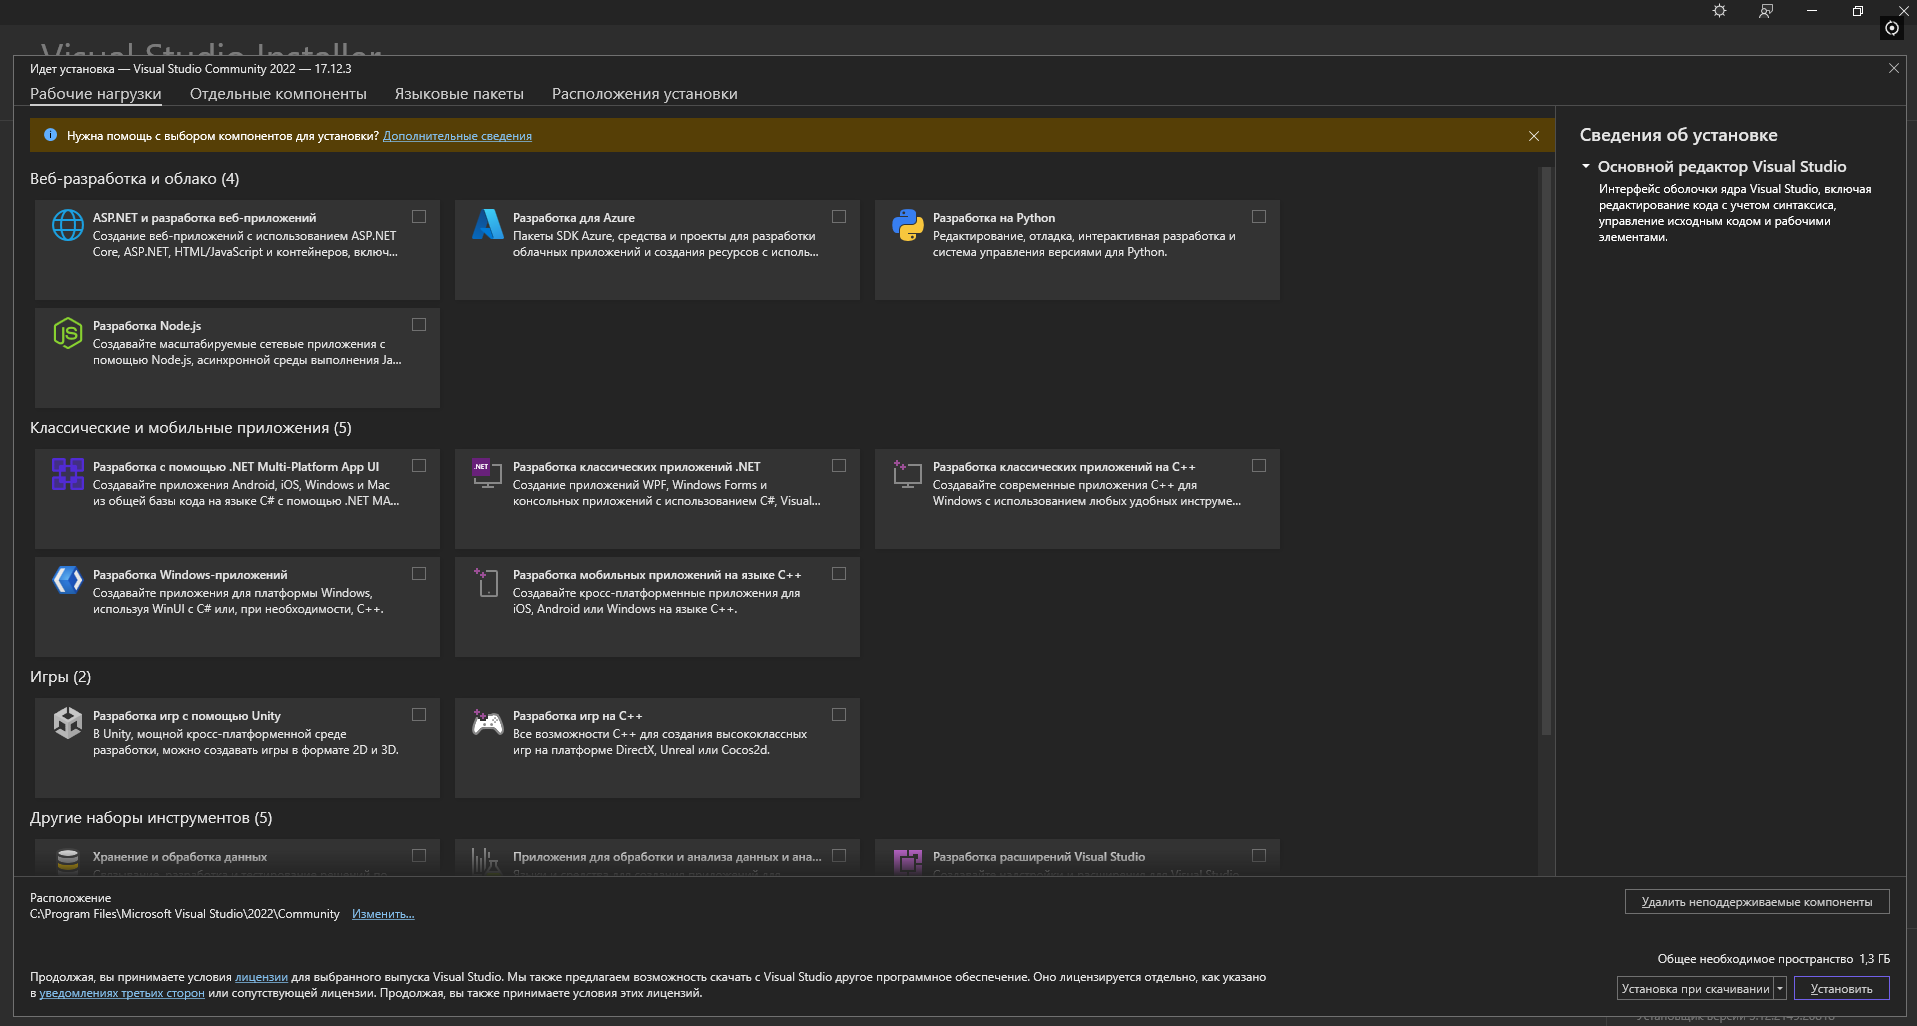Switch to Языковые пакеты tab
The width and height of the screenshot is (1917, 1026).
tap(459, 94)
